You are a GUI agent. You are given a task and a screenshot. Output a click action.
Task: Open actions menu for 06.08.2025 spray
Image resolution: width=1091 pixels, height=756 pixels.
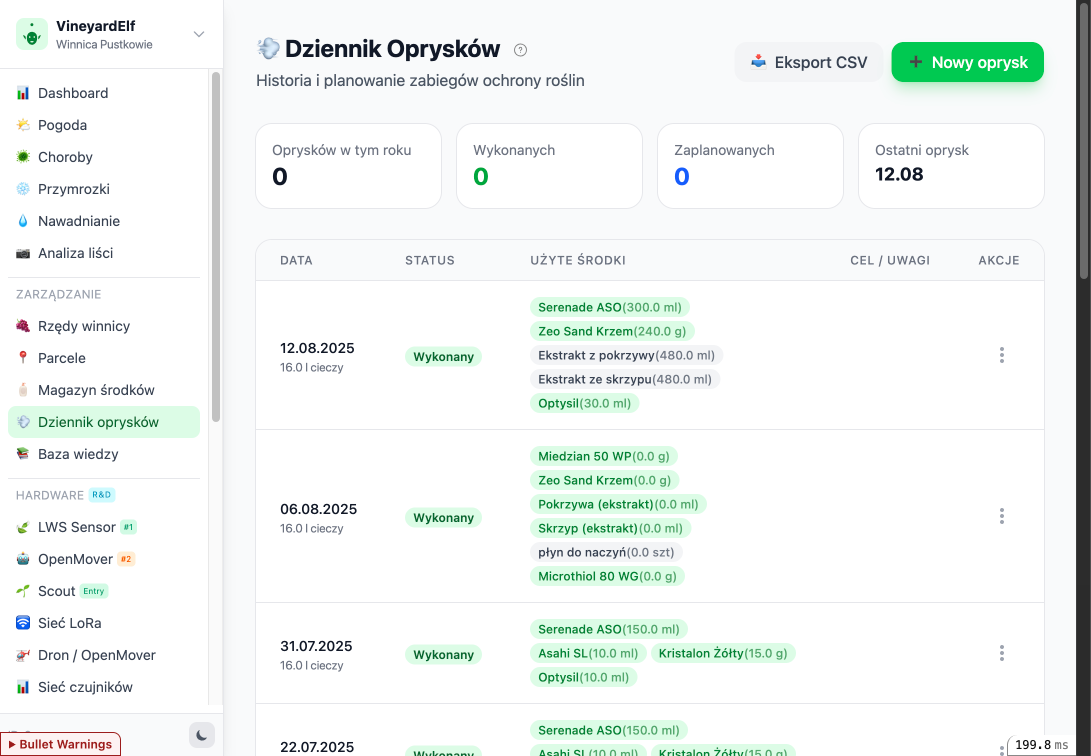coord(1001,516)
